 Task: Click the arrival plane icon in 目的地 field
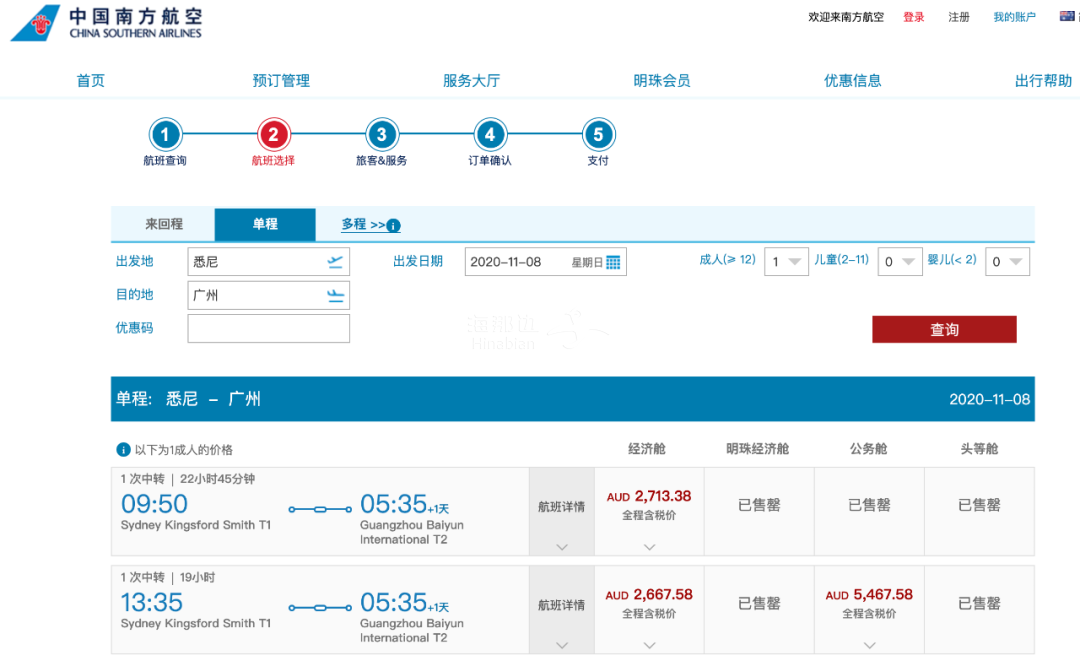335,295
